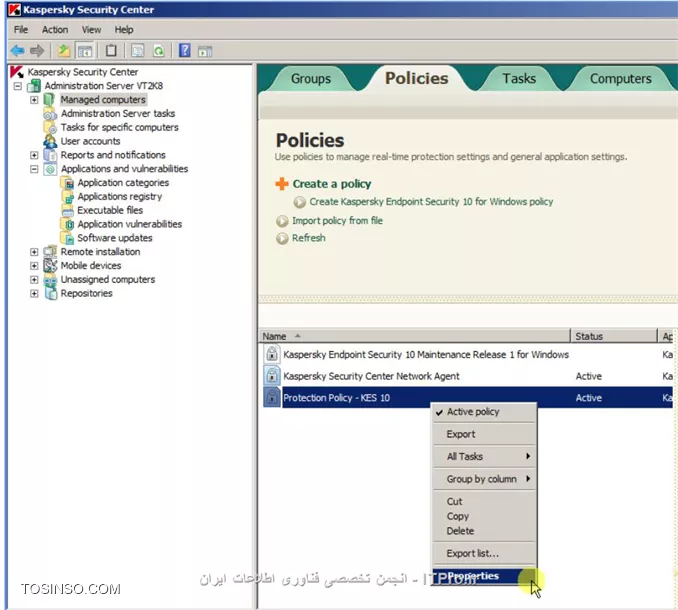Click the blue Help question mark icon
Image resolution: width=678 pixels, height=610 pixels.
[185, 51]
